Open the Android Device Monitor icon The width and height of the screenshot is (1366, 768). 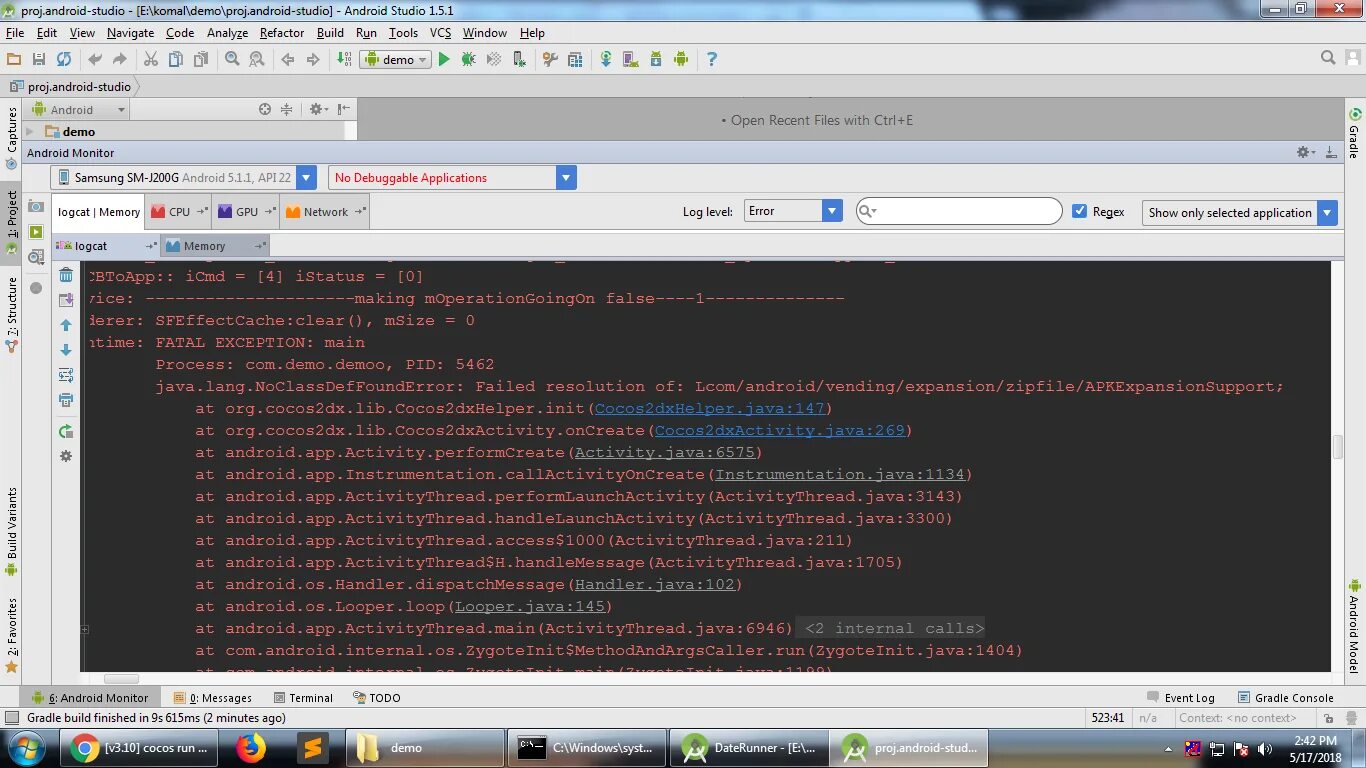coord(681,60)
